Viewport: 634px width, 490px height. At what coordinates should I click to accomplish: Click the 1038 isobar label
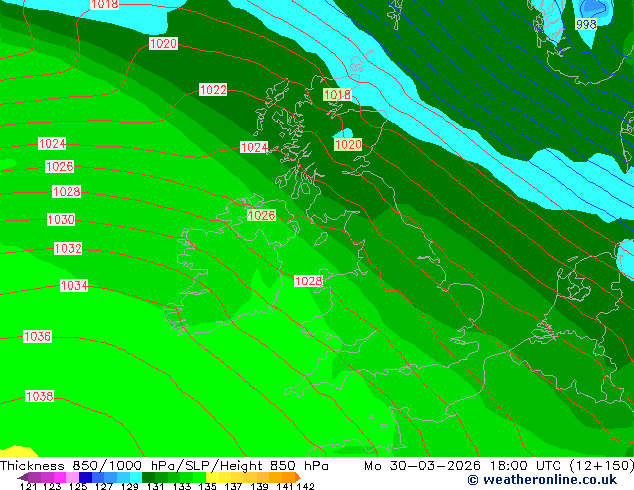pyautogui.click(x=39, y=396)
